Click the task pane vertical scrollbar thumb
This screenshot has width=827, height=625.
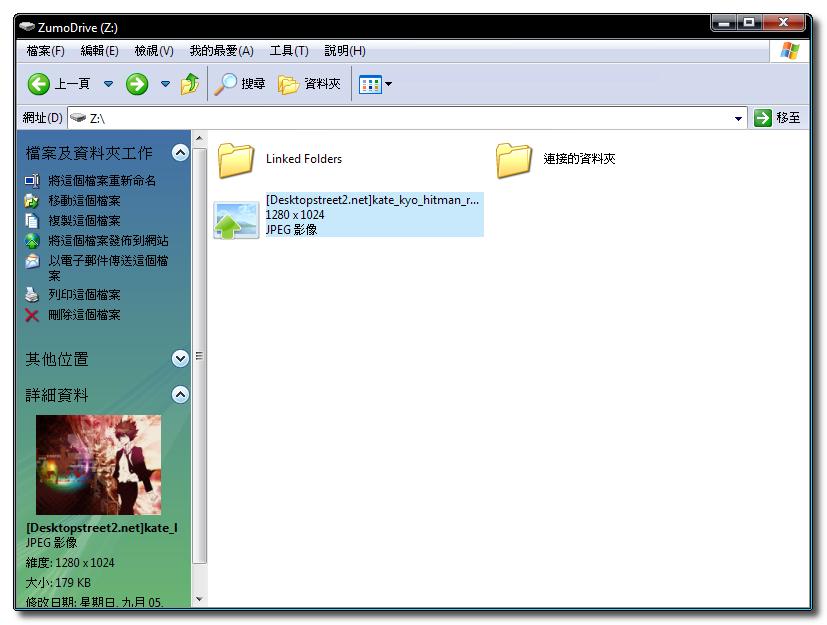(x=199, y=356)
